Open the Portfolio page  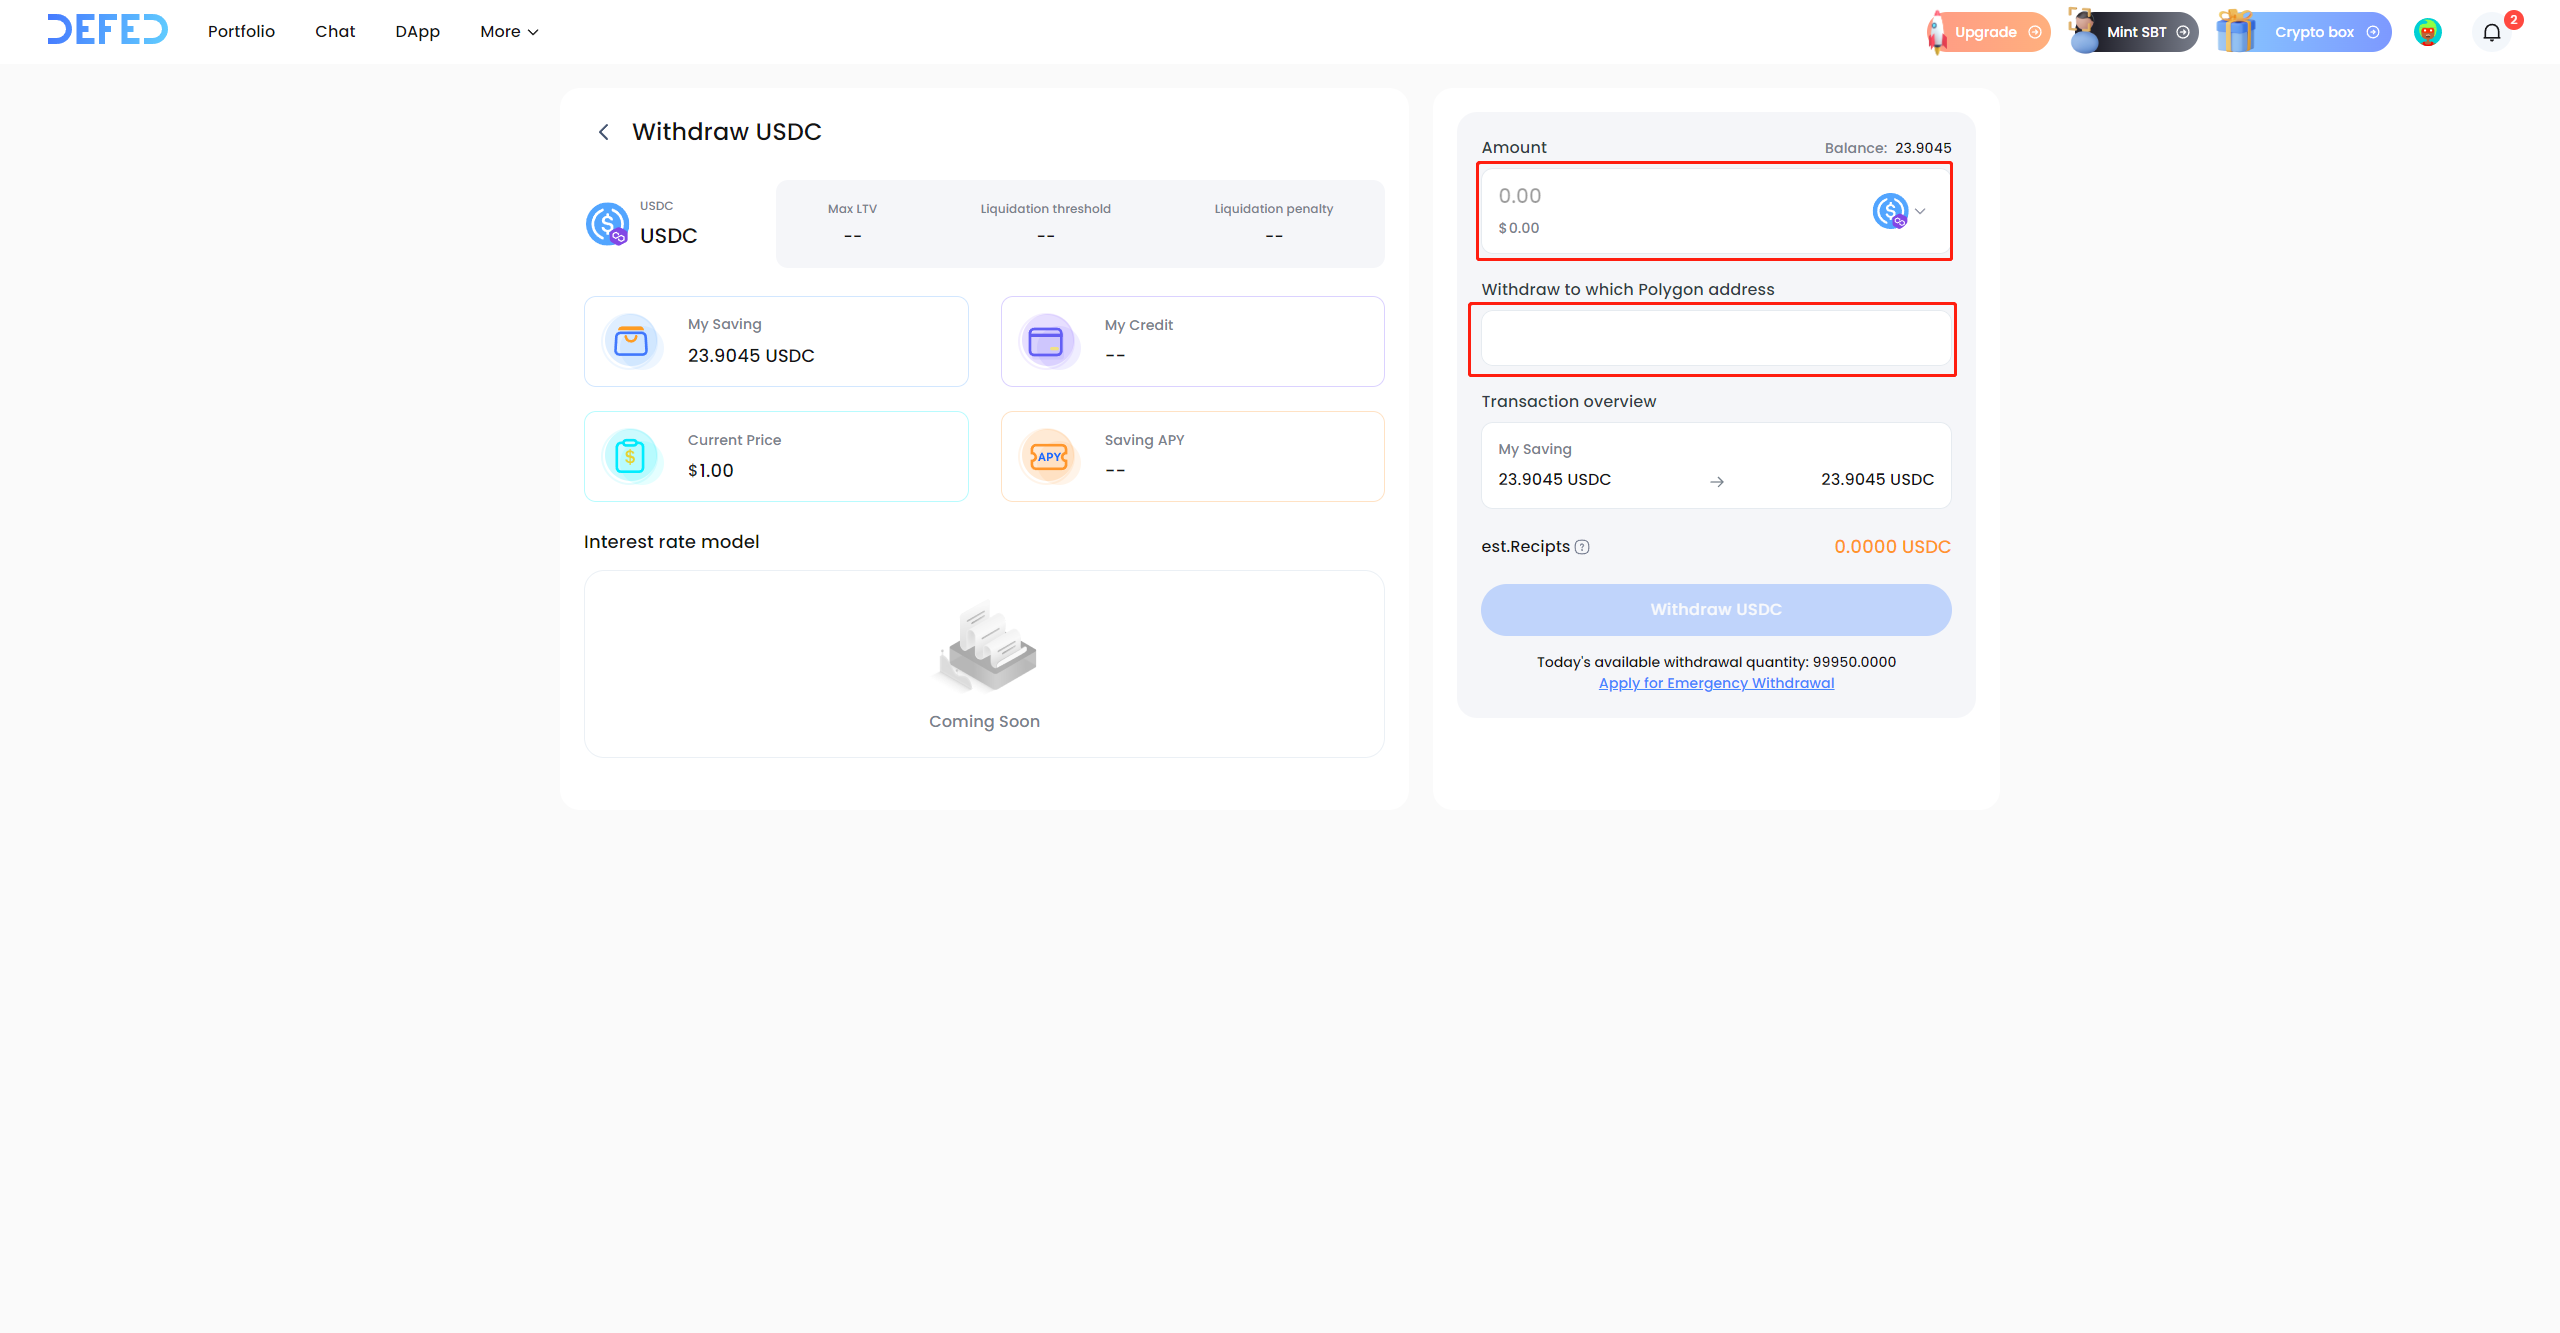pyautogui.click(x=241, y=32)
